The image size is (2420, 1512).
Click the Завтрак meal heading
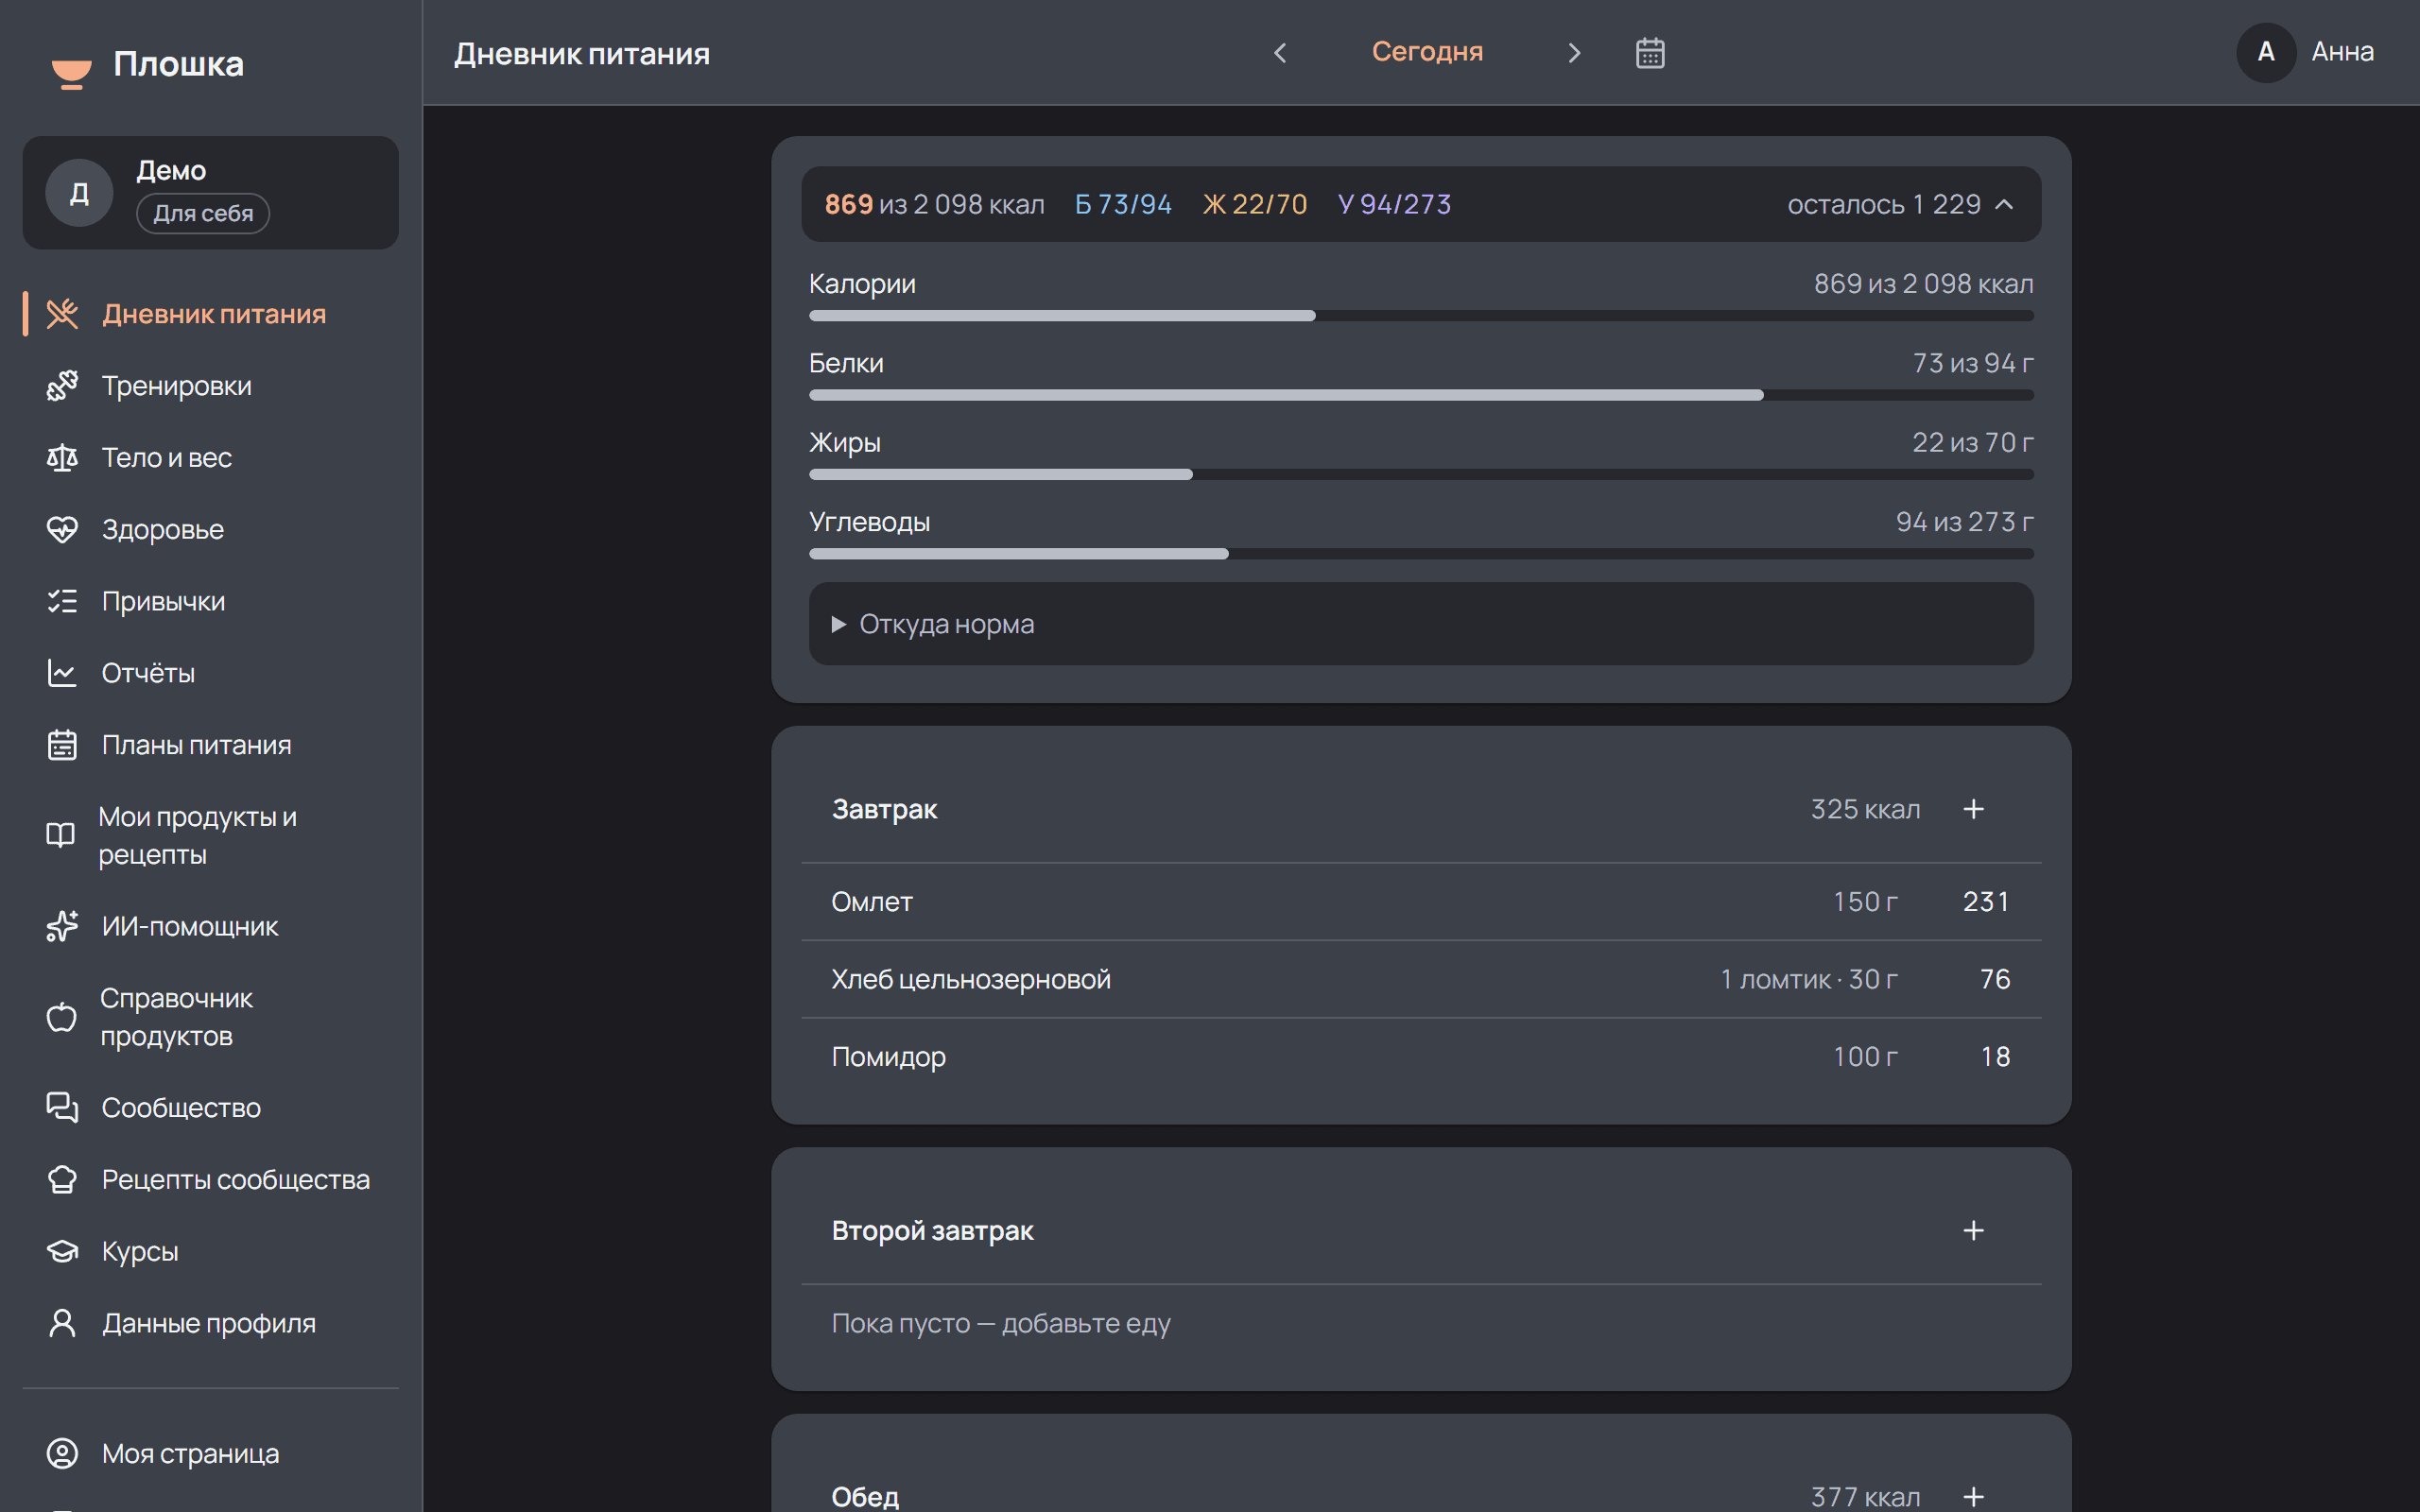(x=884, y=809)
